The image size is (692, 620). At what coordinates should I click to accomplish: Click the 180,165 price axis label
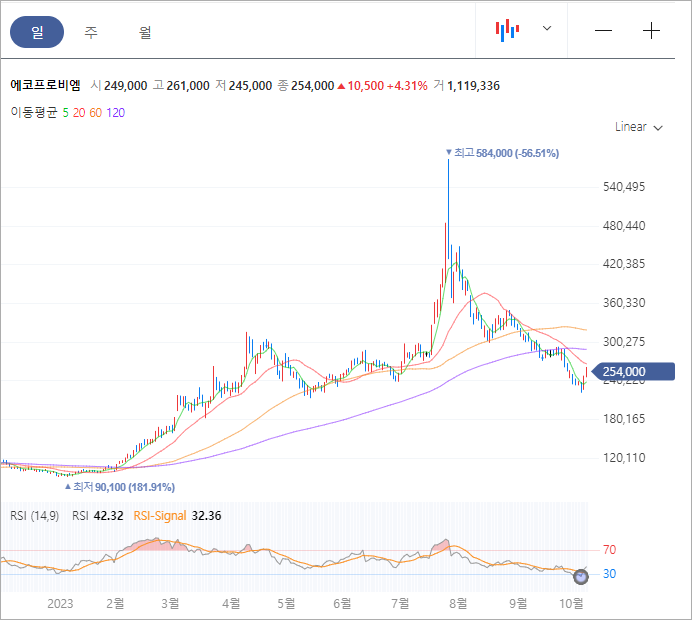click(624, 418)
